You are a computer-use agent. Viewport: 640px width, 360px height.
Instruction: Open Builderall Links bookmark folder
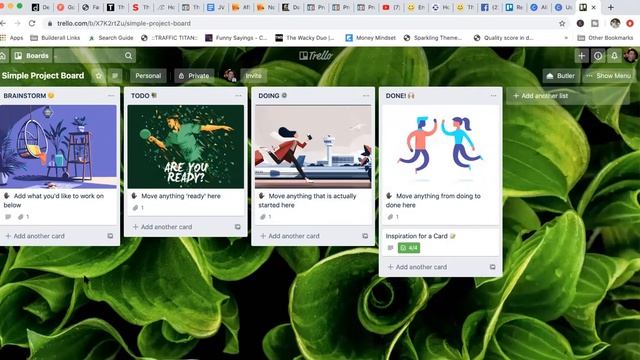click(55, 38)
